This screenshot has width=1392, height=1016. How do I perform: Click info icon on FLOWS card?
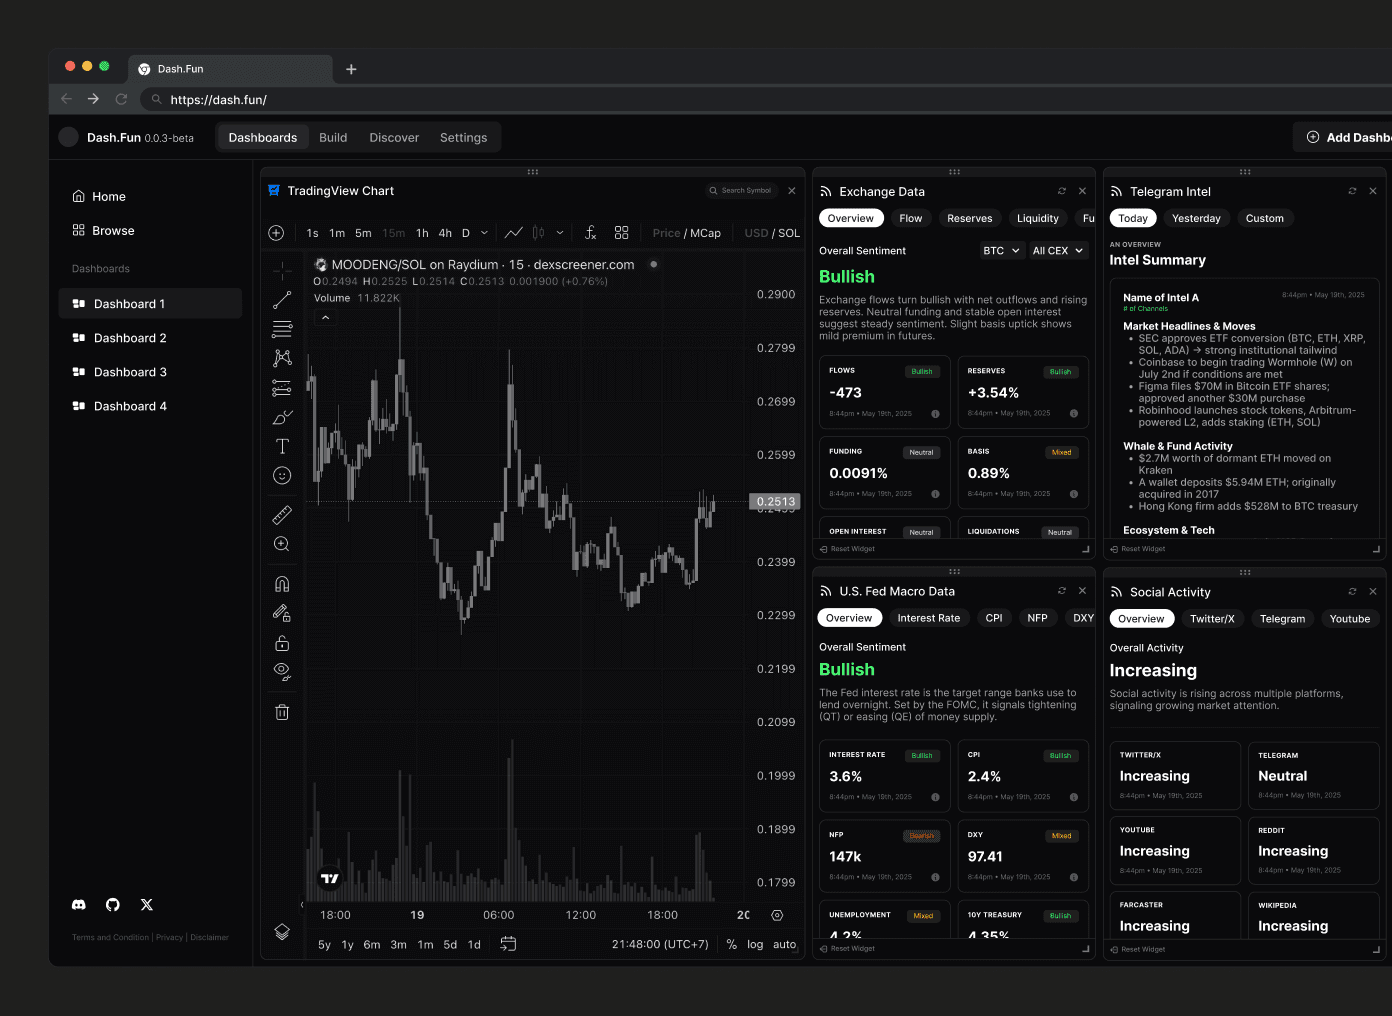tap(935, 414)
